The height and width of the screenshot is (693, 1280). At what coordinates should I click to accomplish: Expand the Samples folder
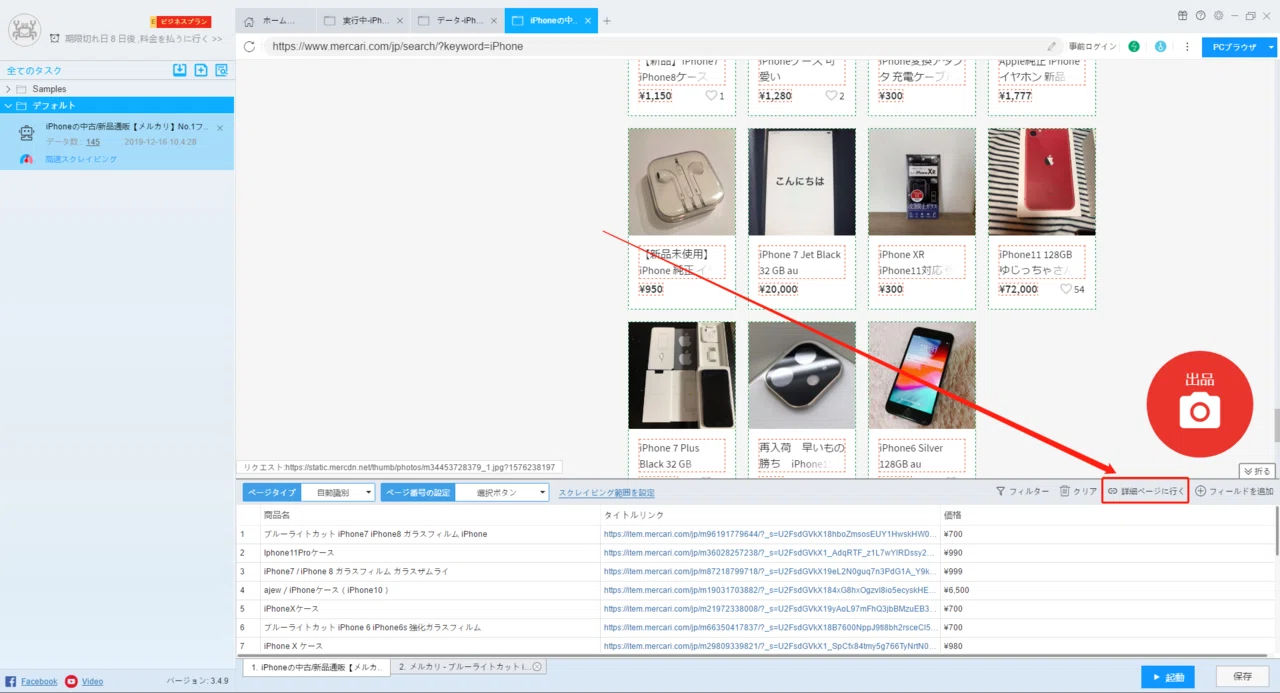(8, 89)
